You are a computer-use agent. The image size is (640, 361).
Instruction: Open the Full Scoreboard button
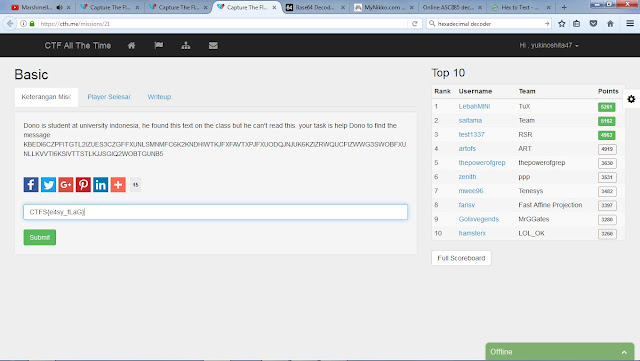(461, 258)
